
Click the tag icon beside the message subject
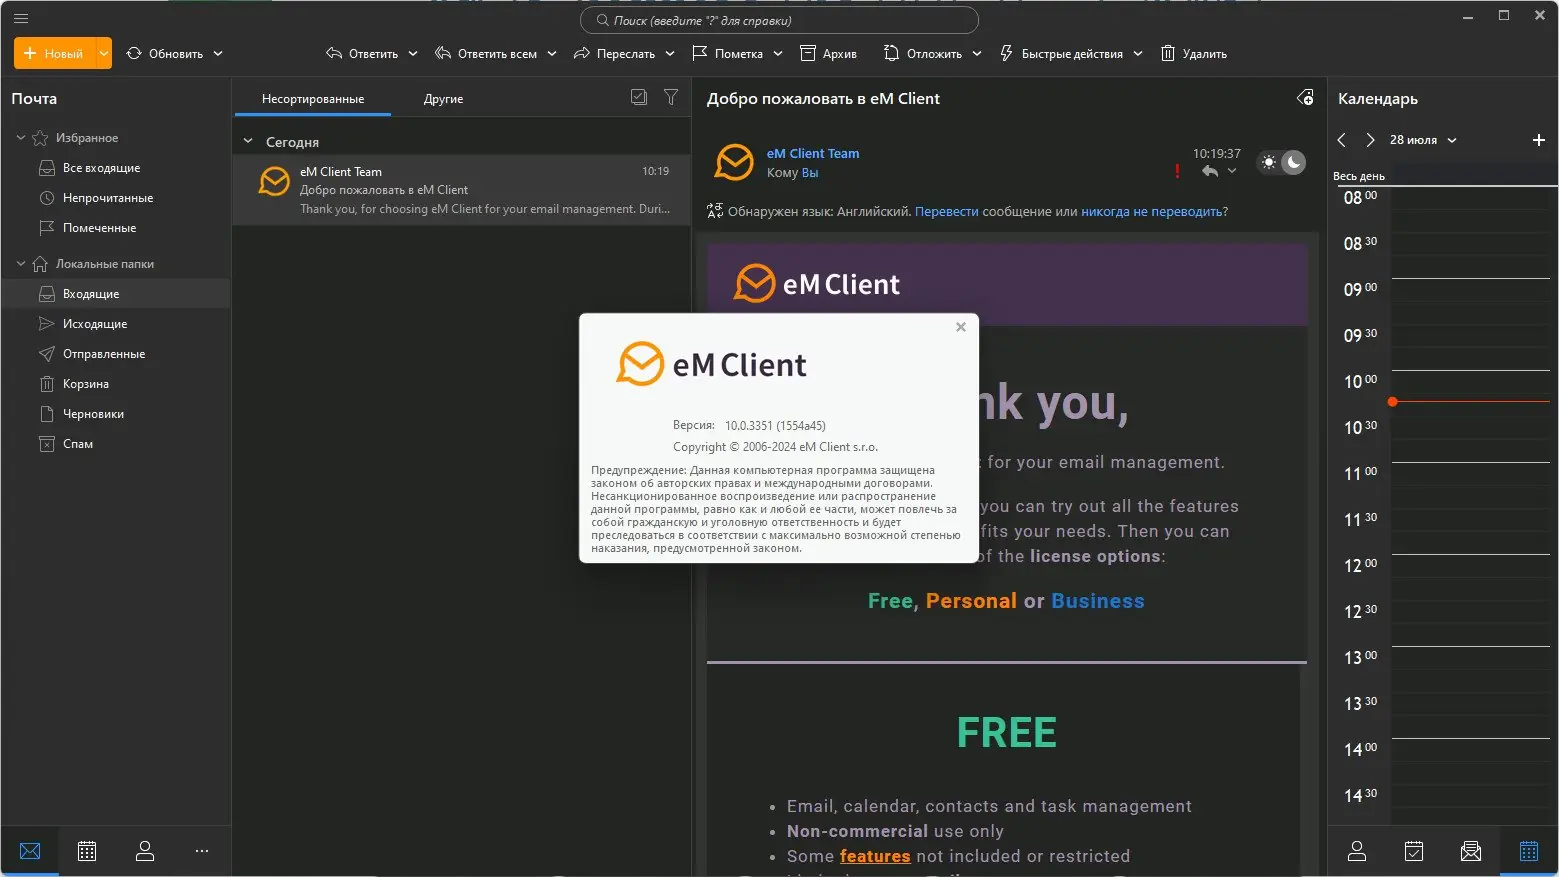click(x=1305, y=98)
